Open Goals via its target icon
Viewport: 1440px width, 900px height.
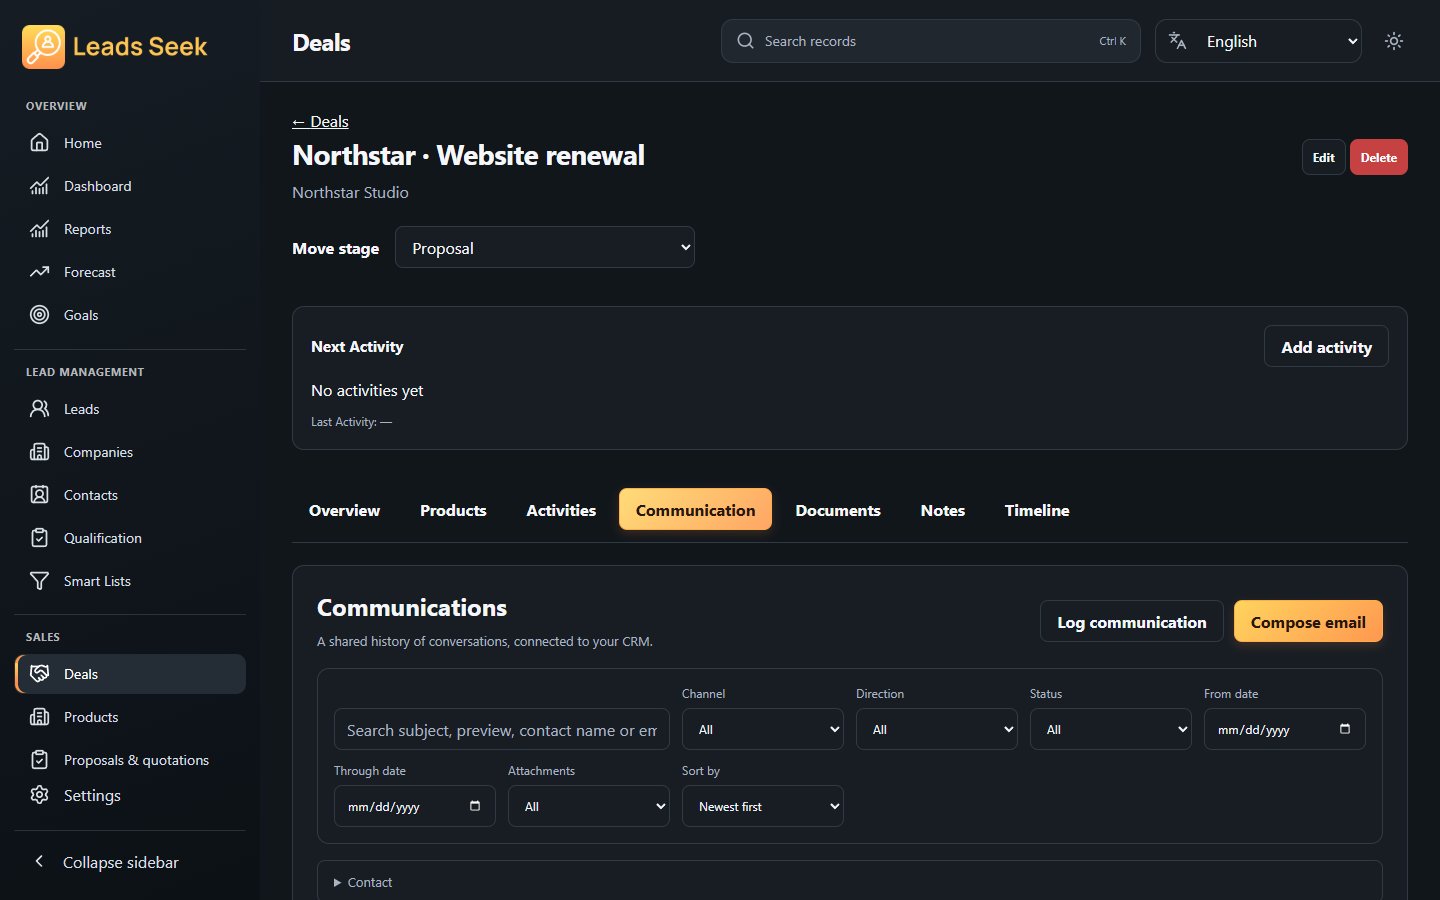point(39,315)
